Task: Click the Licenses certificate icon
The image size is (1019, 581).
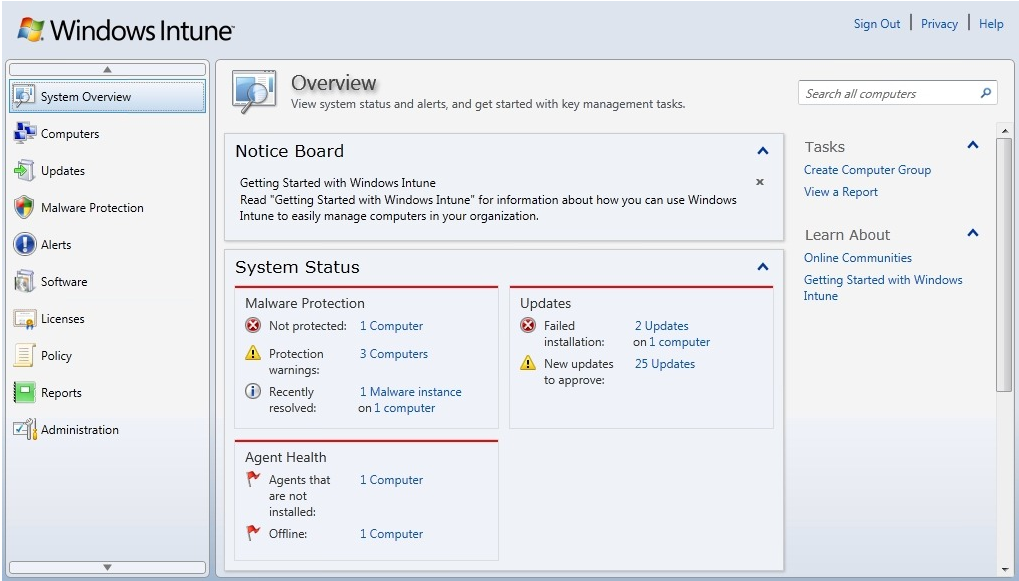Action: (24, 318)
